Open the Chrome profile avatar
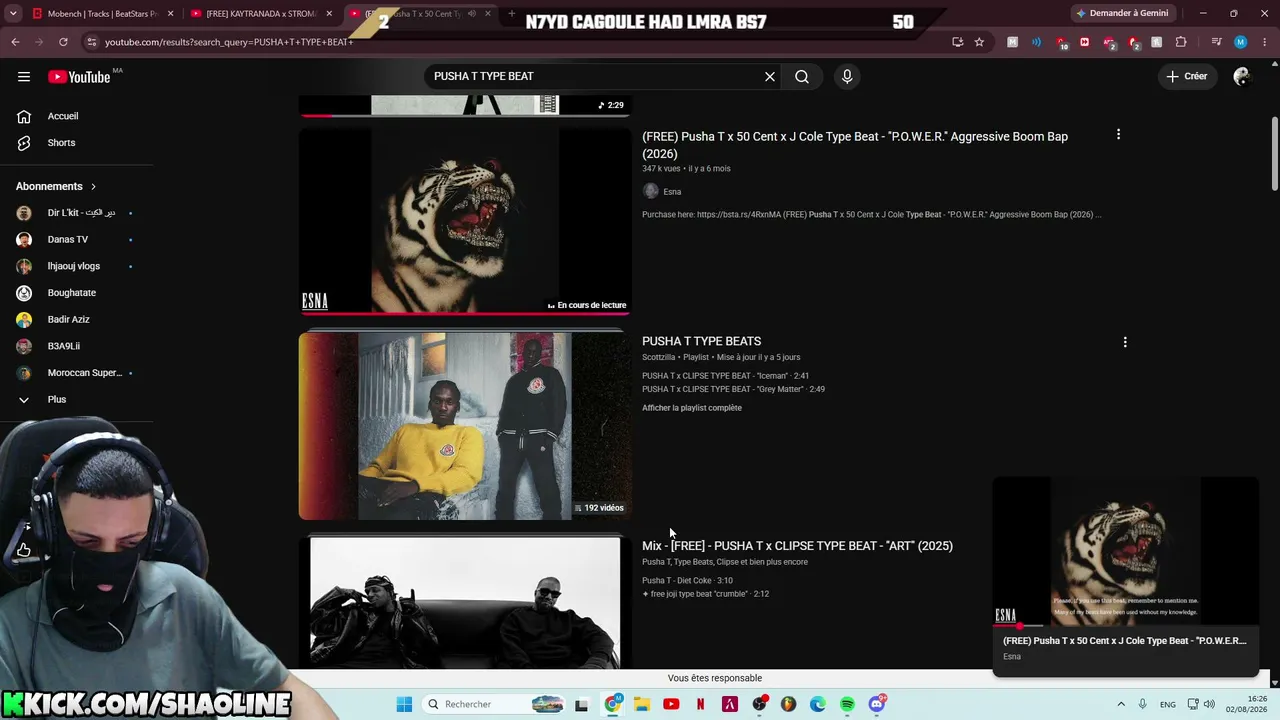Viewport: 1280px width, 720px height. 1240,42
